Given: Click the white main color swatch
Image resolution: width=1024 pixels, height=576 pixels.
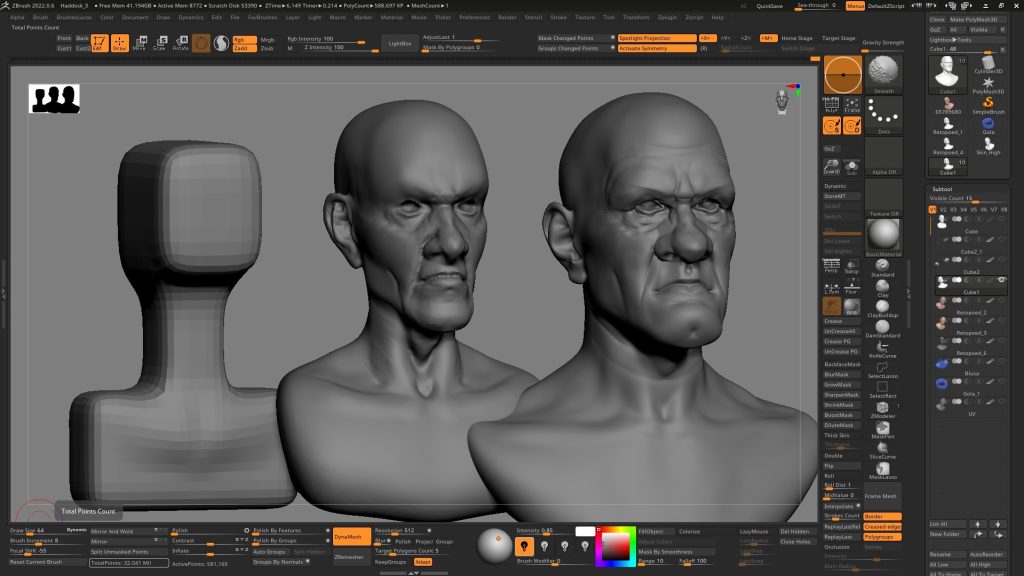Looking at the screenshot, I should pyautogui.click(x=585, y=531).
